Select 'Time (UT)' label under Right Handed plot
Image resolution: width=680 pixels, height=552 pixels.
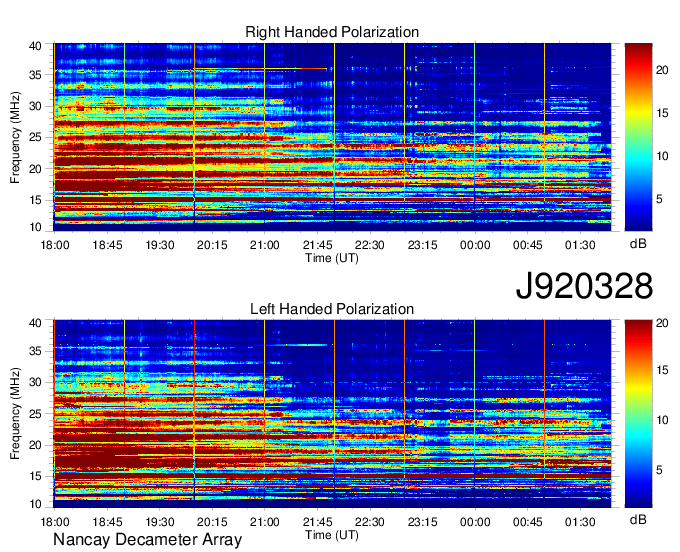332,258
